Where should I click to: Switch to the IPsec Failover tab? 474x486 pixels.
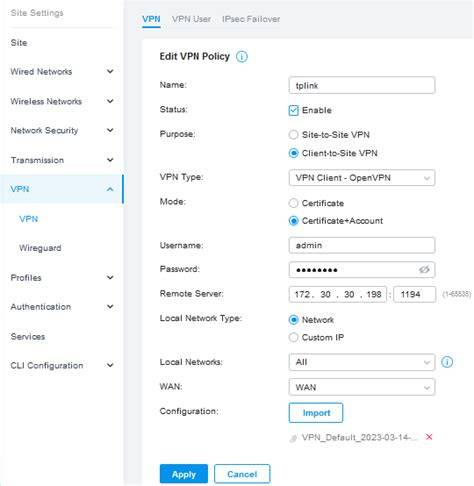click(251, 19)
